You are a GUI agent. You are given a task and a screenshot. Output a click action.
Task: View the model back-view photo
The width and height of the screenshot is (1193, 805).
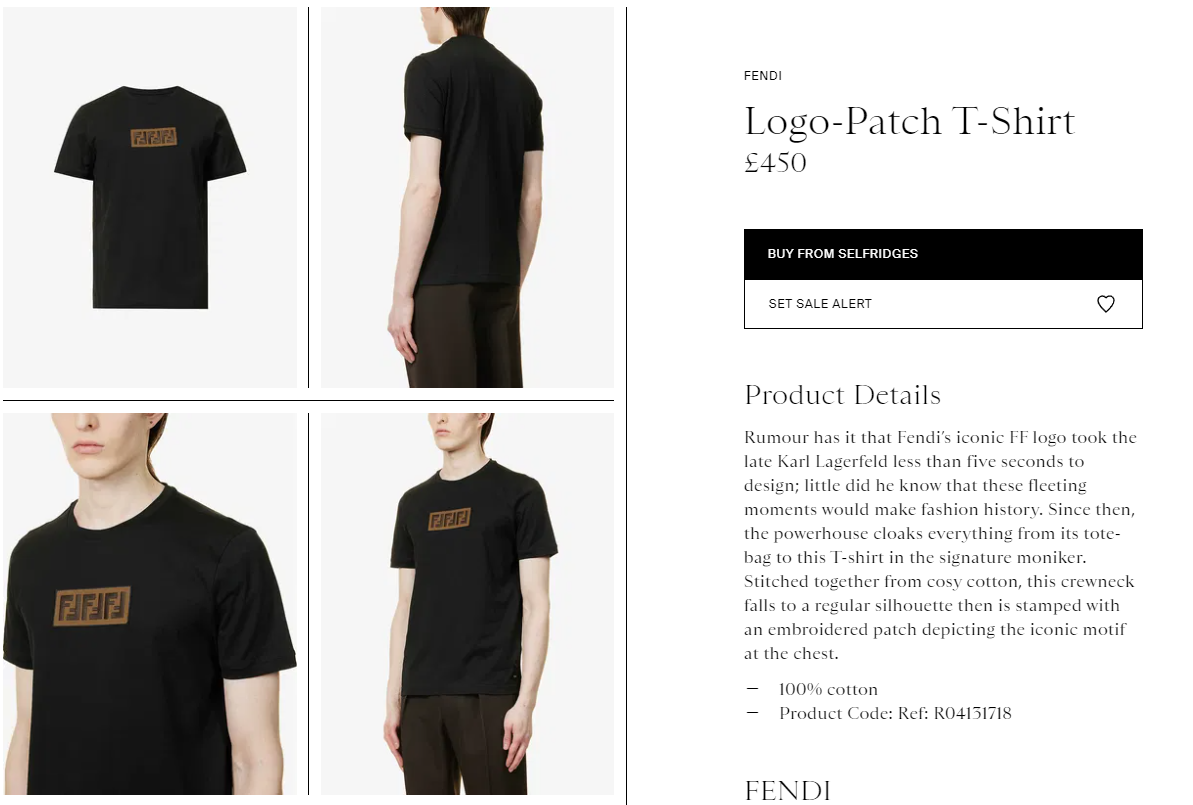point(467,197)
